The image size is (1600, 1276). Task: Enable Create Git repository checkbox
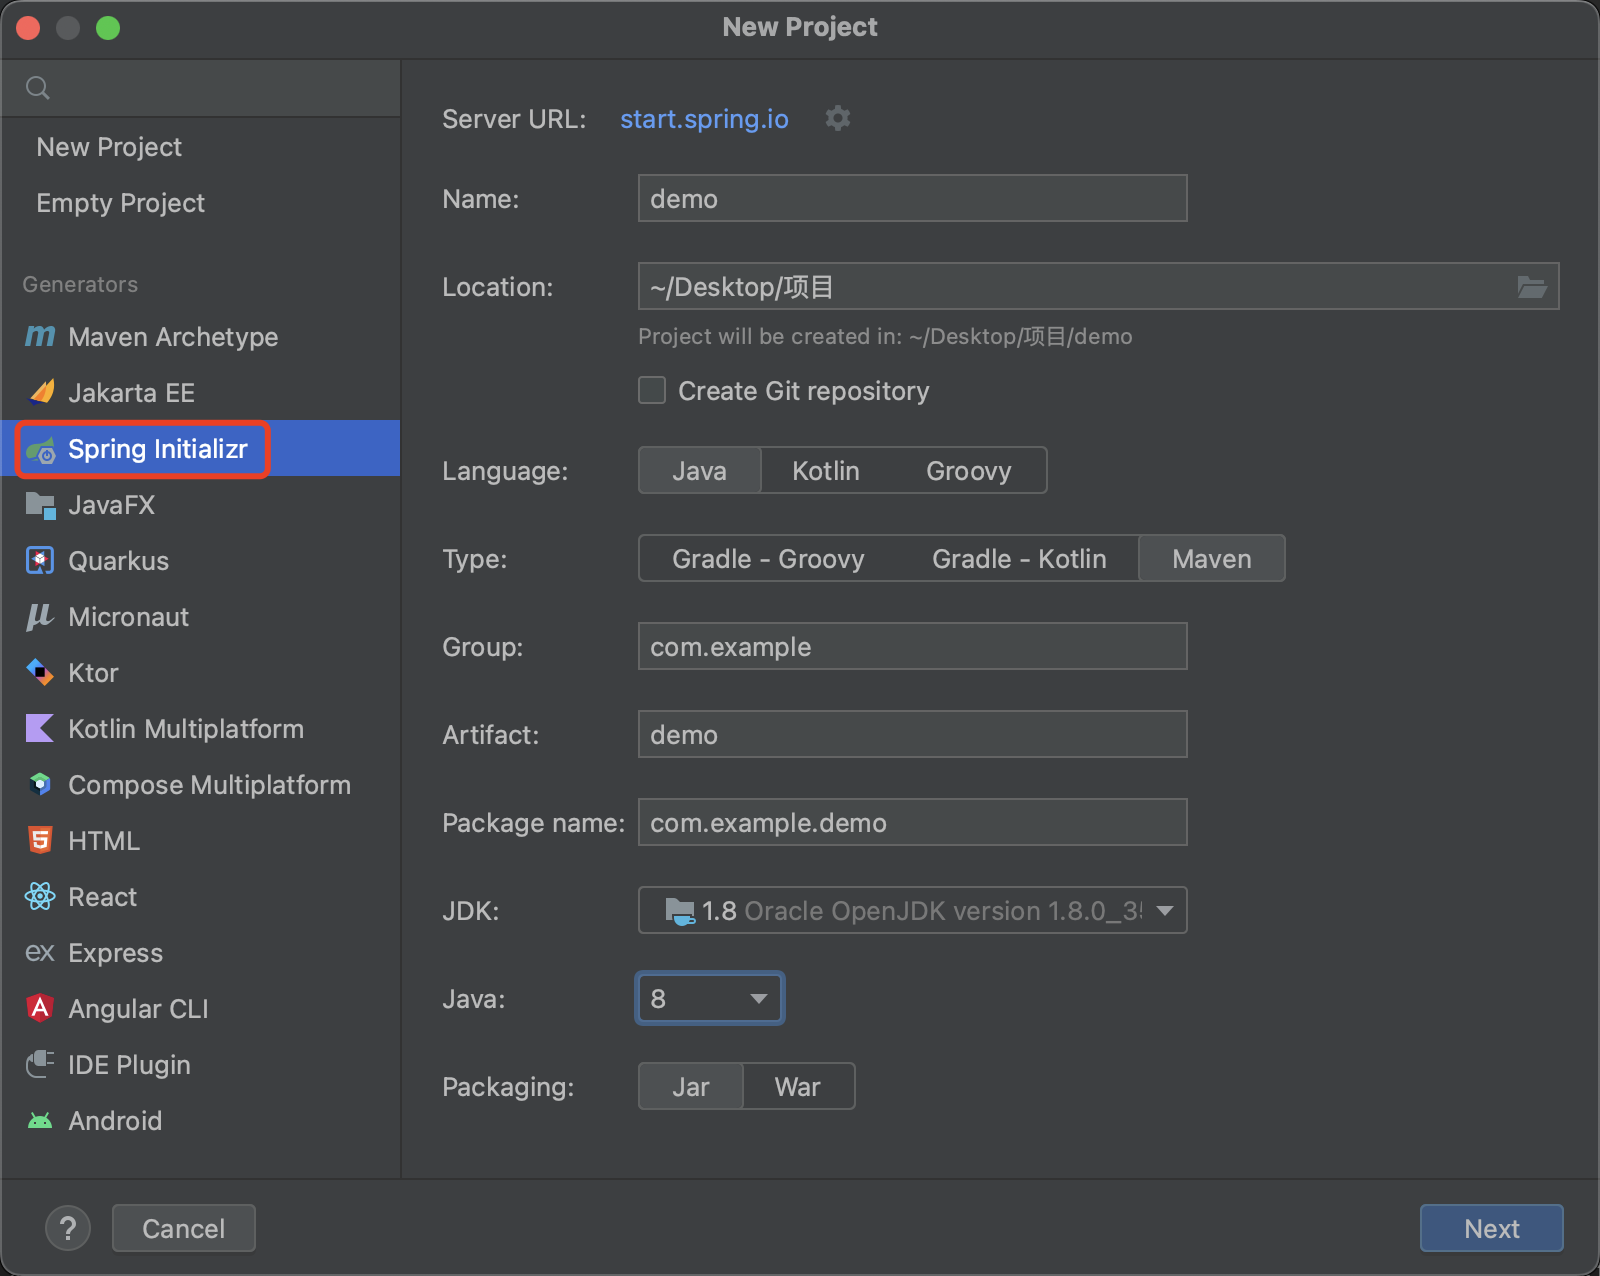click(x=652, y=390)
